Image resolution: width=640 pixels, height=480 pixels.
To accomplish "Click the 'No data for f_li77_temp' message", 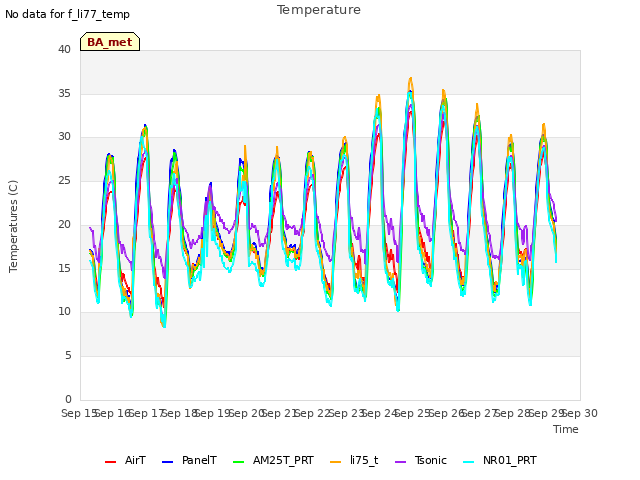I will pos(67,14).
